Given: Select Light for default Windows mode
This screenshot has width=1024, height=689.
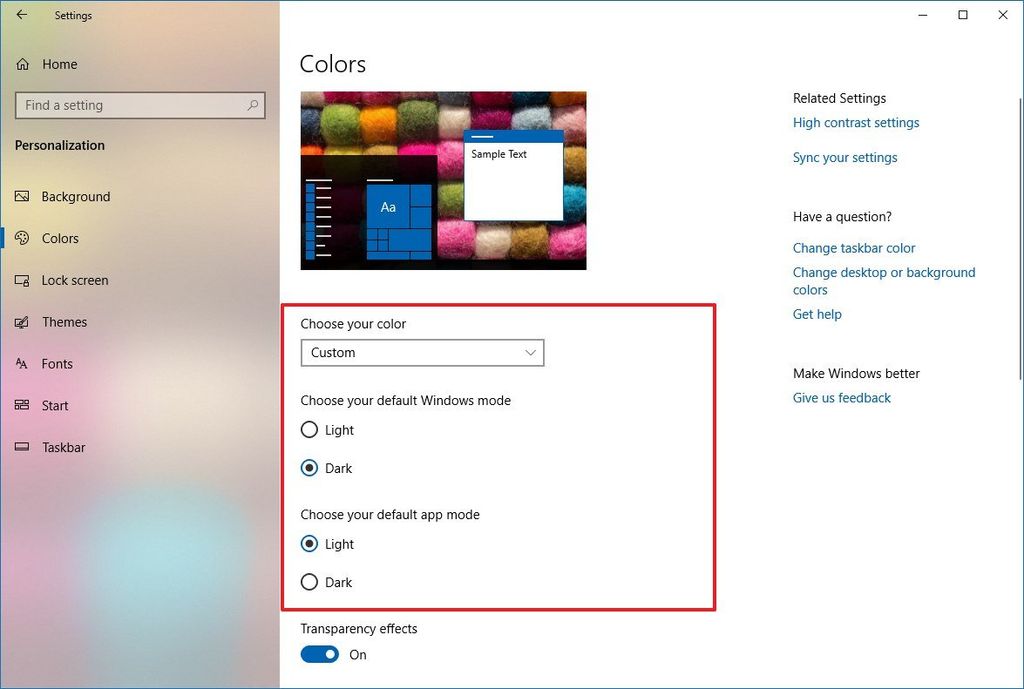Looking at the screenshot, I should tap(310, 430).
